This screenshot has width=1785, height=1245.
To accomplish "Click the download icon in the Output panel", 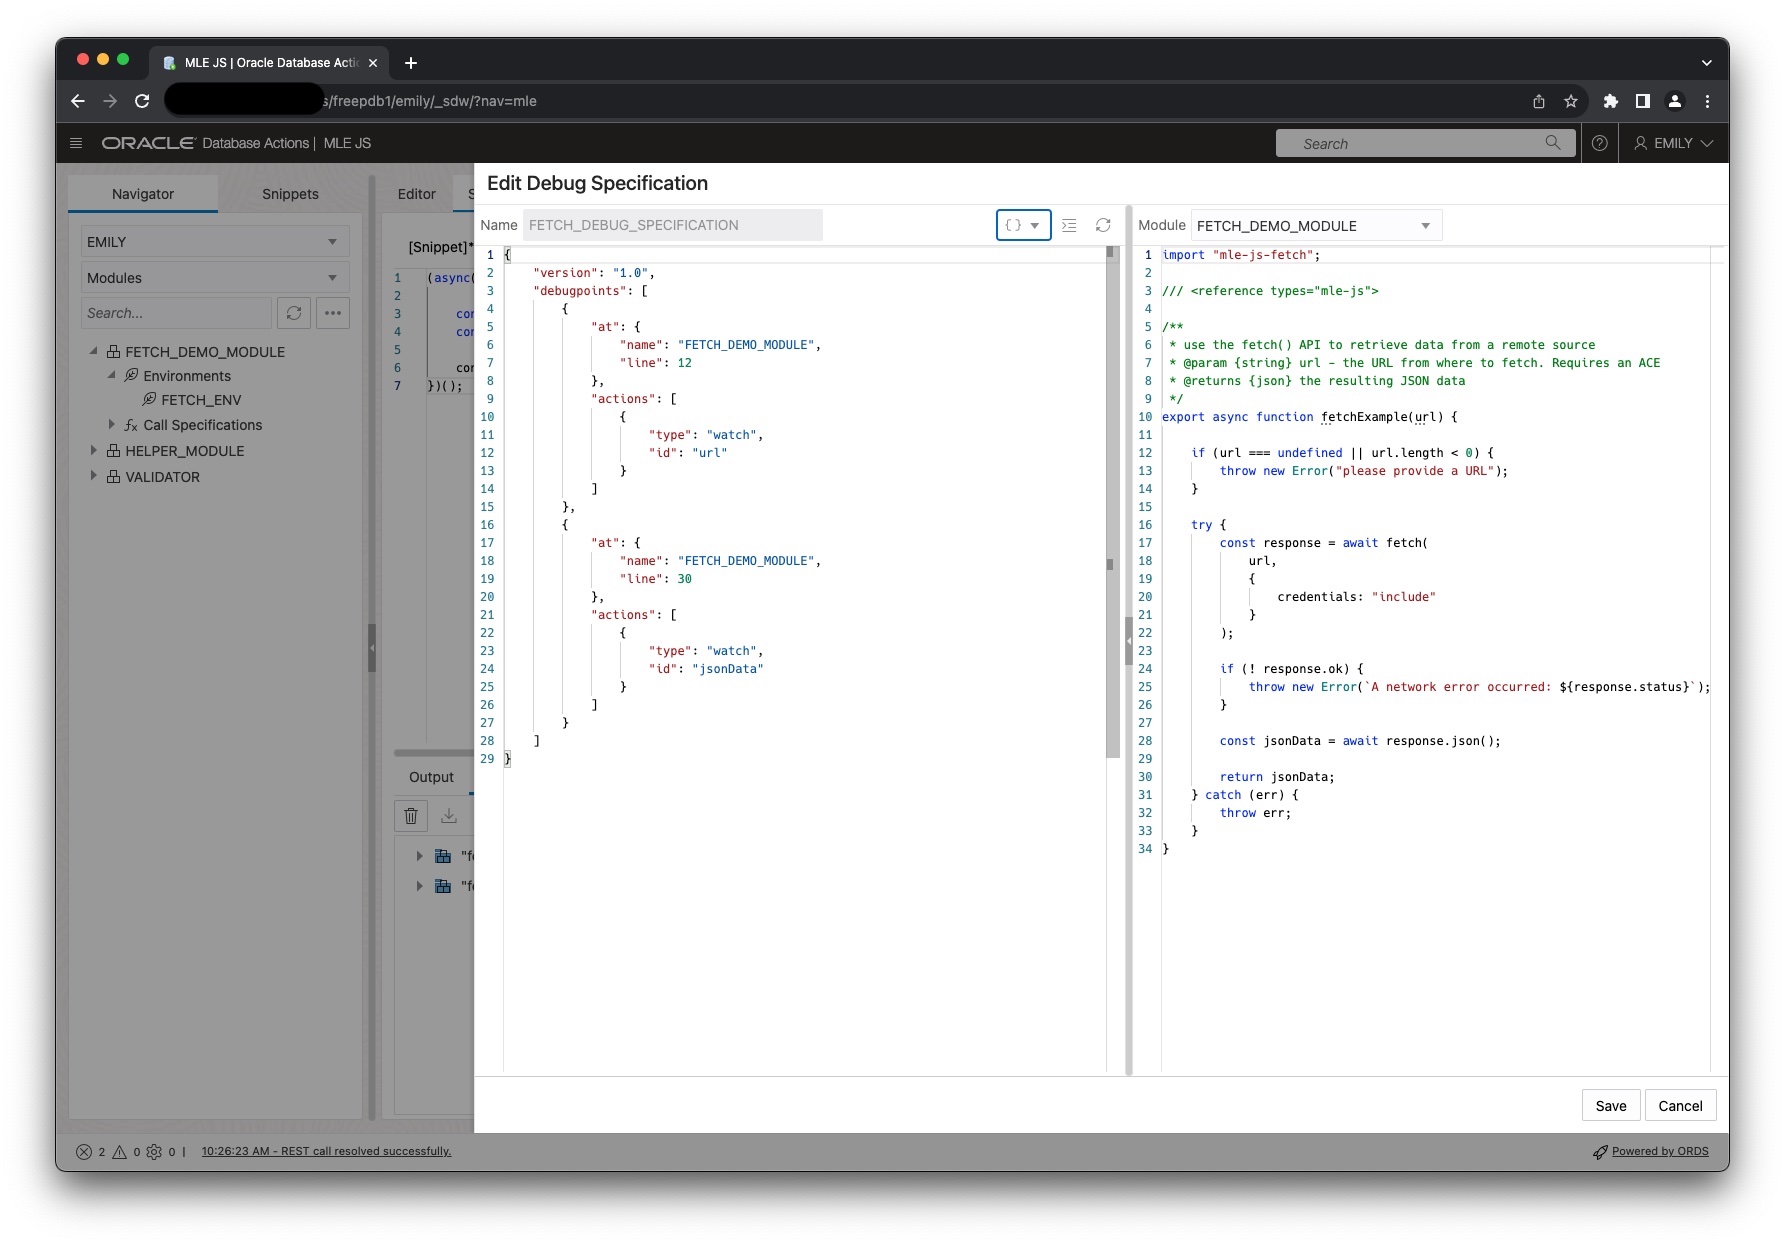I will coord(448,816).
